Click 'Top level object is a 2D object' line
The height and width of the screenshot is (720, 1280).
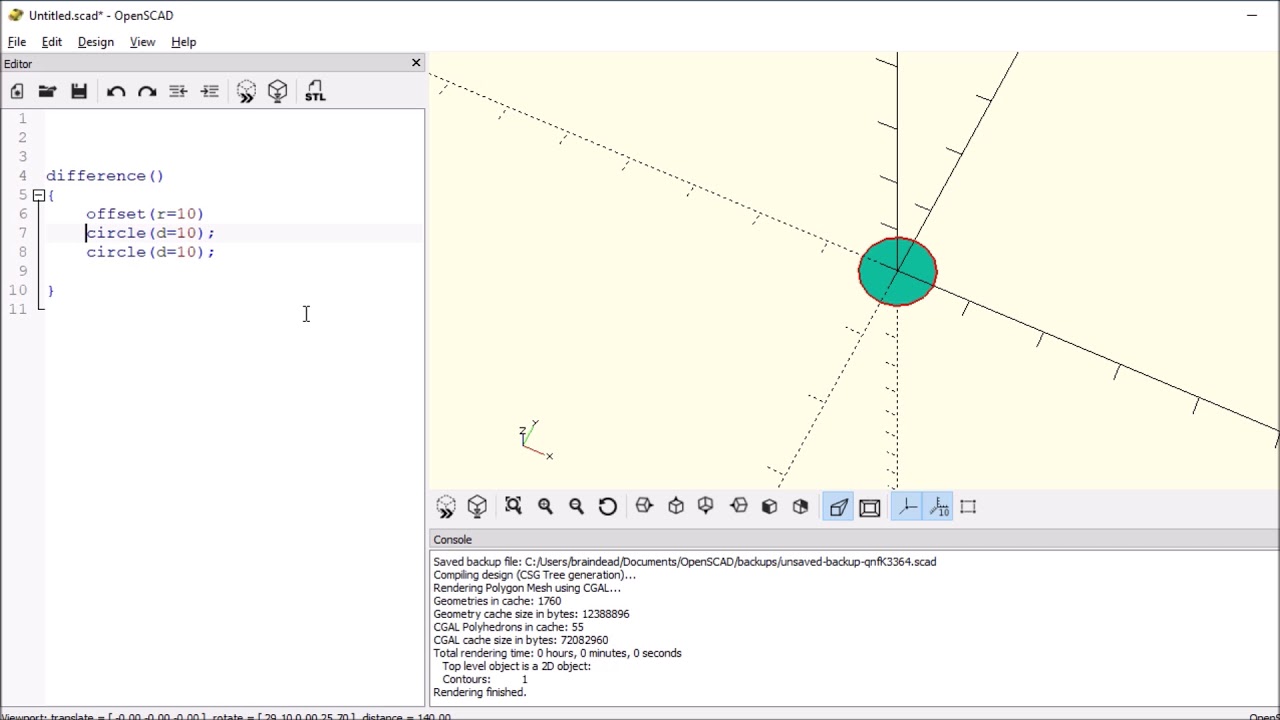pyautogui.click(x=516, y=666)
